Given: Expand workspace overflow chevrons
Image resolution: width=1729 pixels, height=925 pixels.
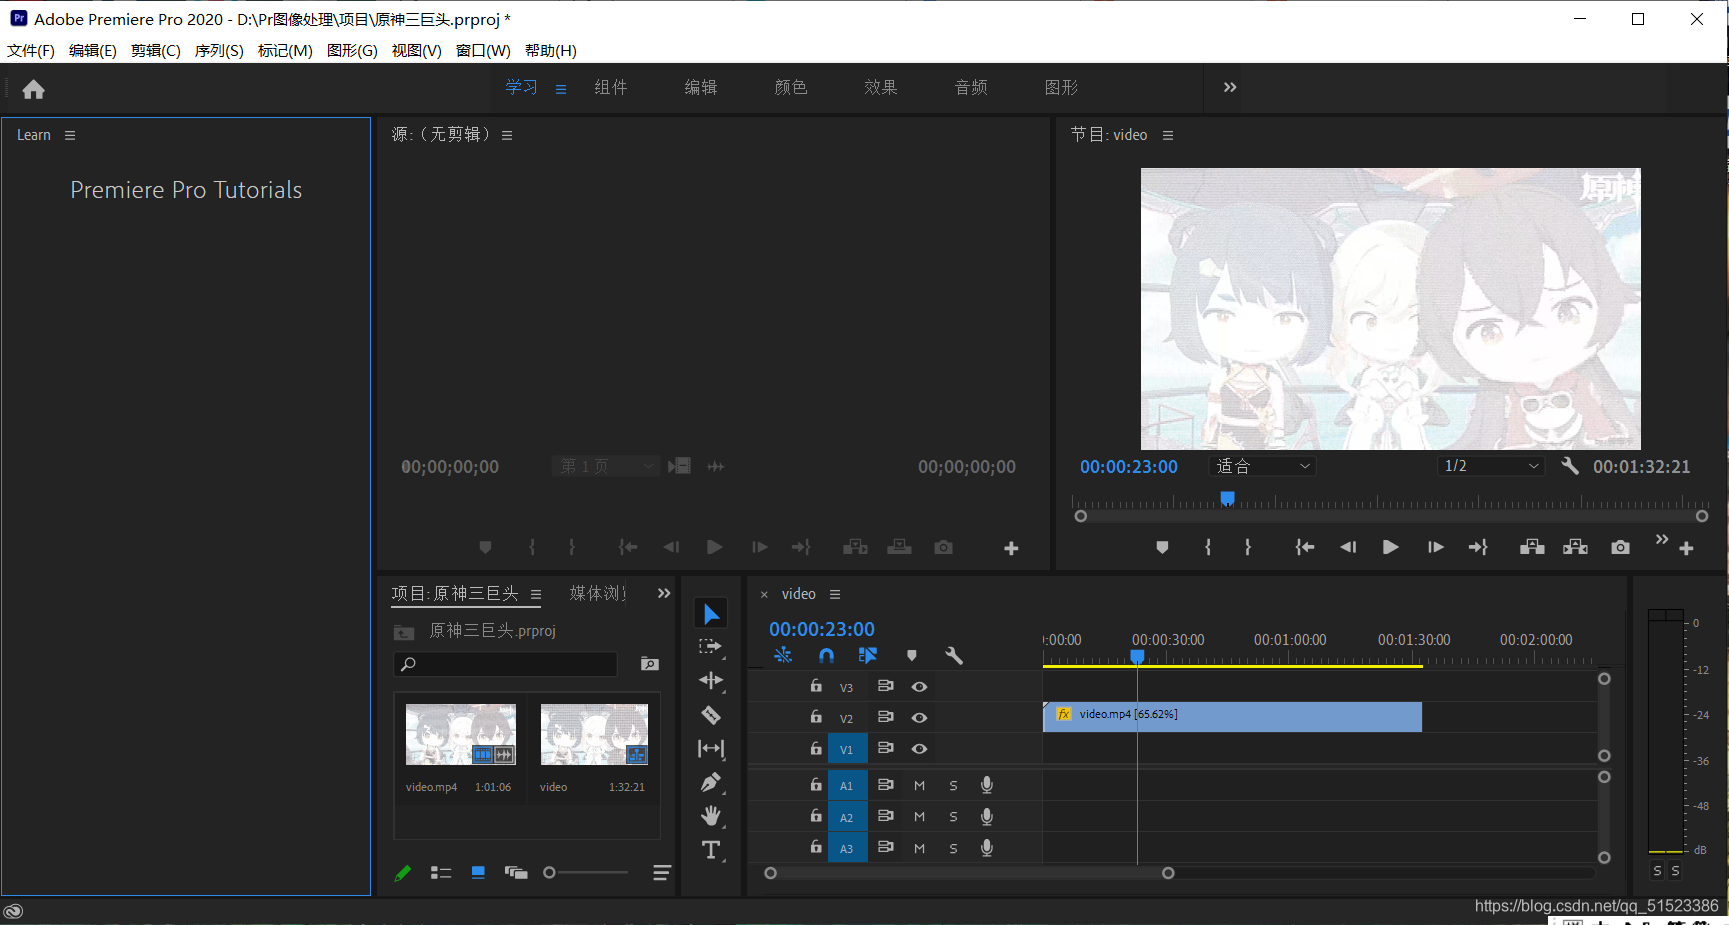Looking at the screenshot, I should [1230, 88].
